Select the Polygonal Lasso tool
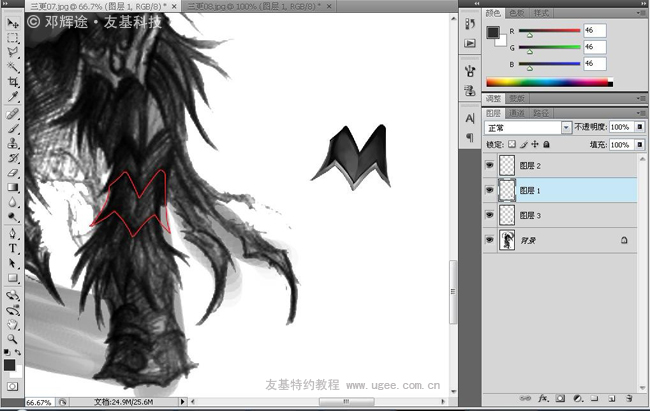The width and height of the screenshot is (650, 411). click(x=12, y=52)
